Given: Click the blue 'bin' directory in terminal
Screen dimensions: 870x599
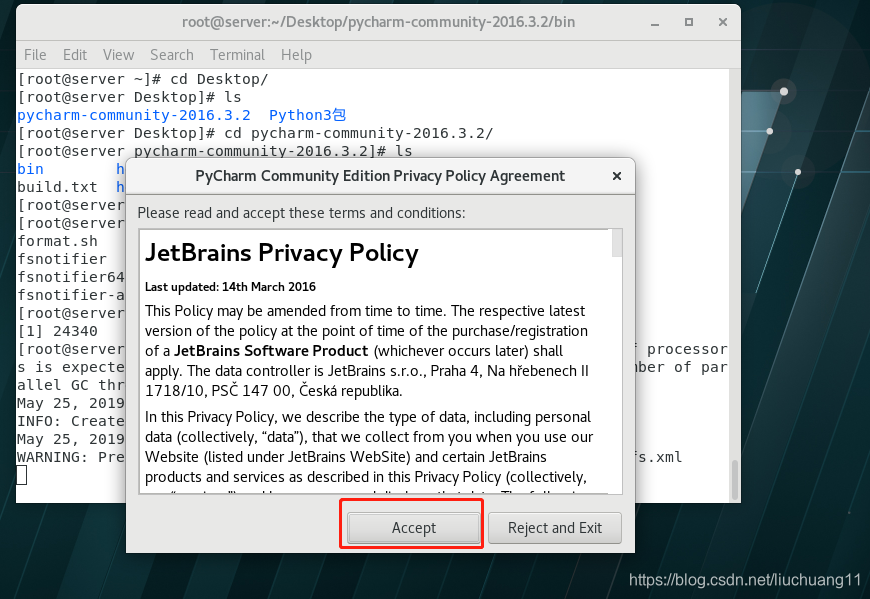Looking at the screenshot, I should point(31,169).
